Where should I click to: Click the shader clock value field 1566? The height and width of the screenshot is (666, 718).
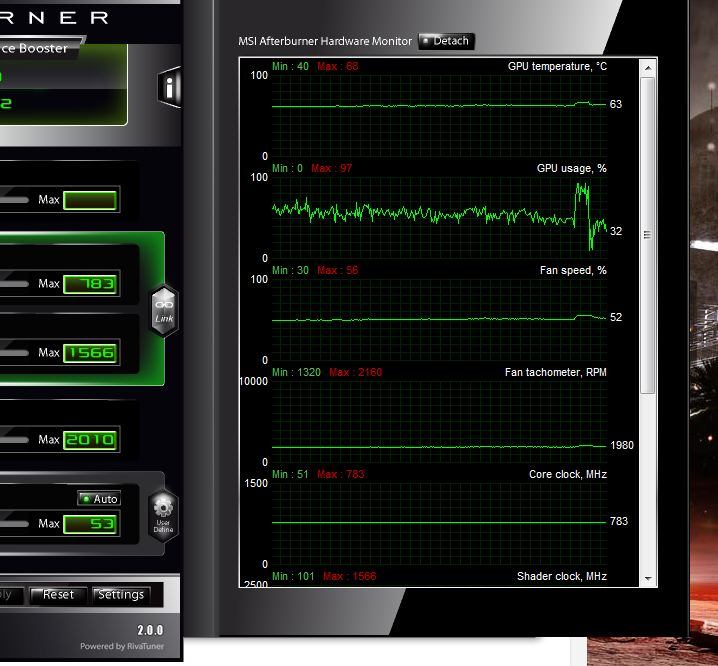pyautogui.click(x=90, y=353)
